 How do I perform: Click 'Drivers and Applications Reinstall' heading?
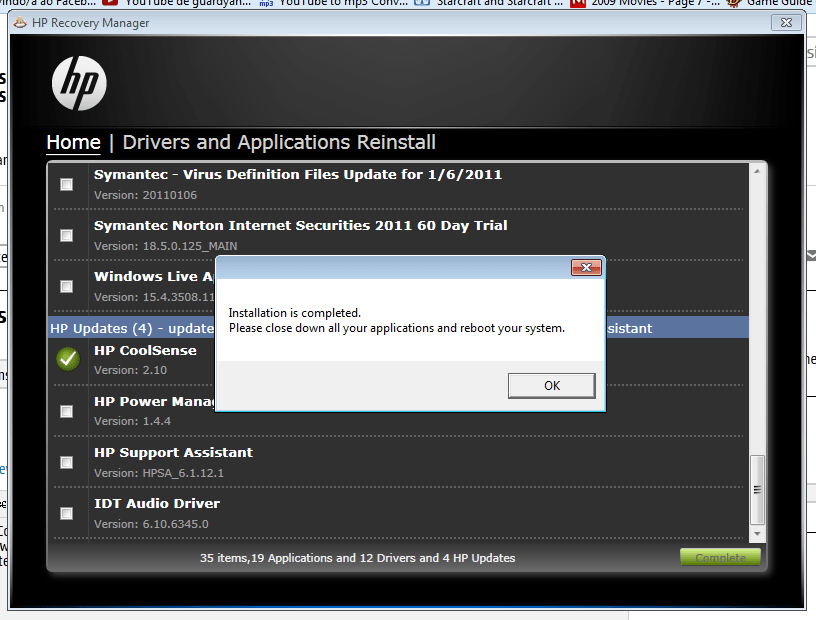tap(279, 142)
